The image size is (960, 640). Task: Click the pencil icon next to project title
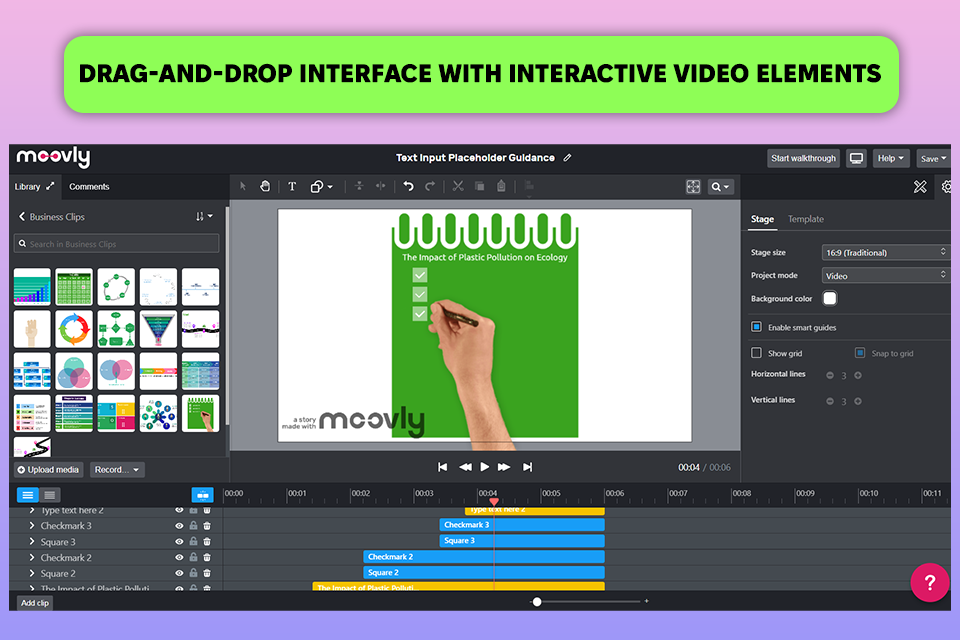coord(568,157)
